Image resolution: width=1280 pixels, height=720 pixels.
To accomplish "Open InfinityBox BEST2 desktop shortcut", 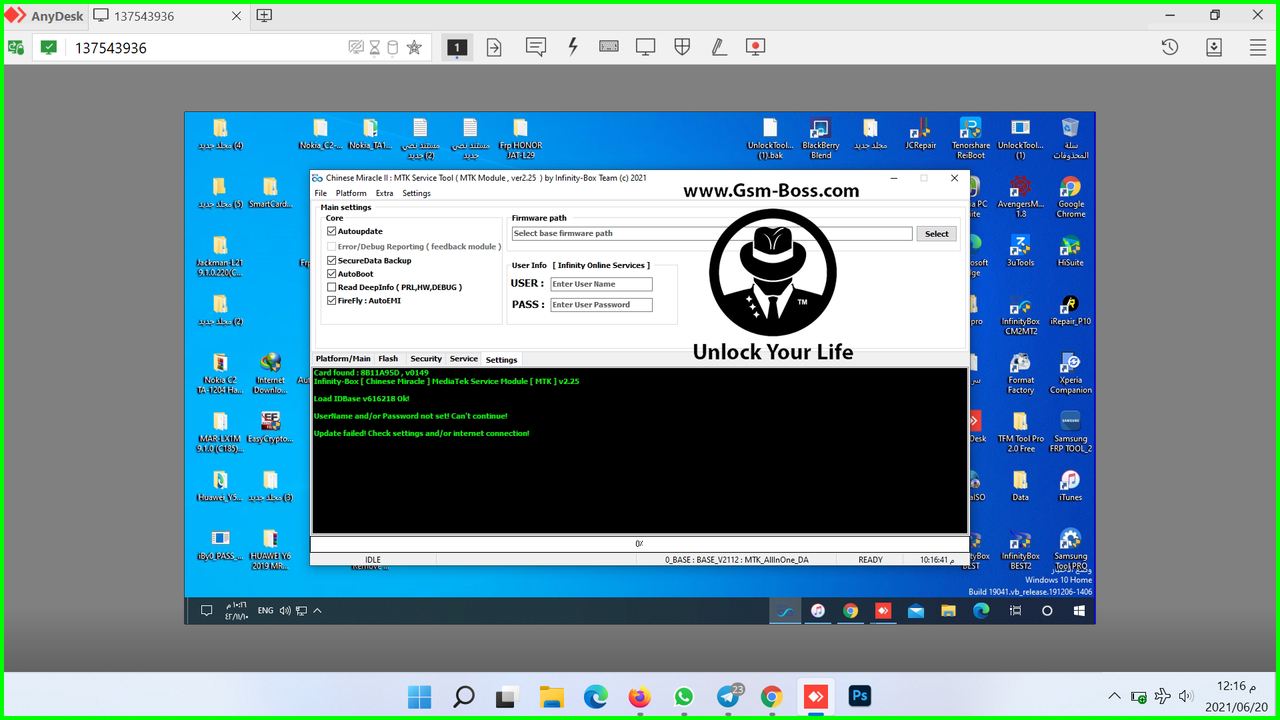I will click(x=1020, y=550).
